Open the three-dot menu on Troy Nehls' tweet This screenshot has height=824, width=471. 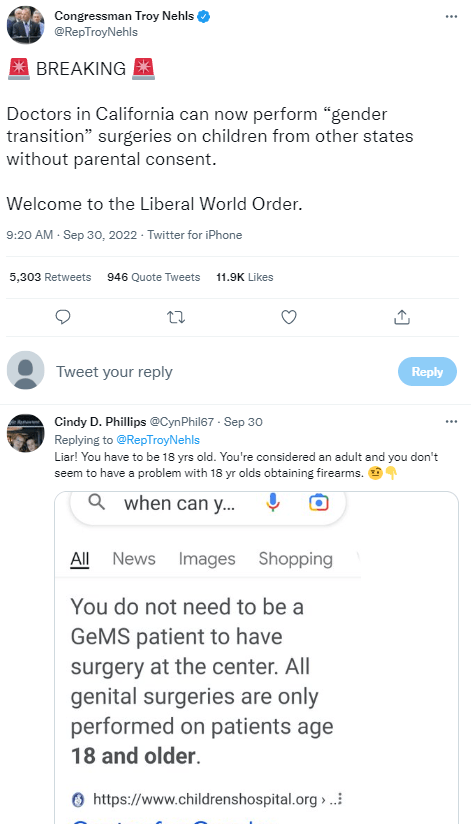point(451,16)
